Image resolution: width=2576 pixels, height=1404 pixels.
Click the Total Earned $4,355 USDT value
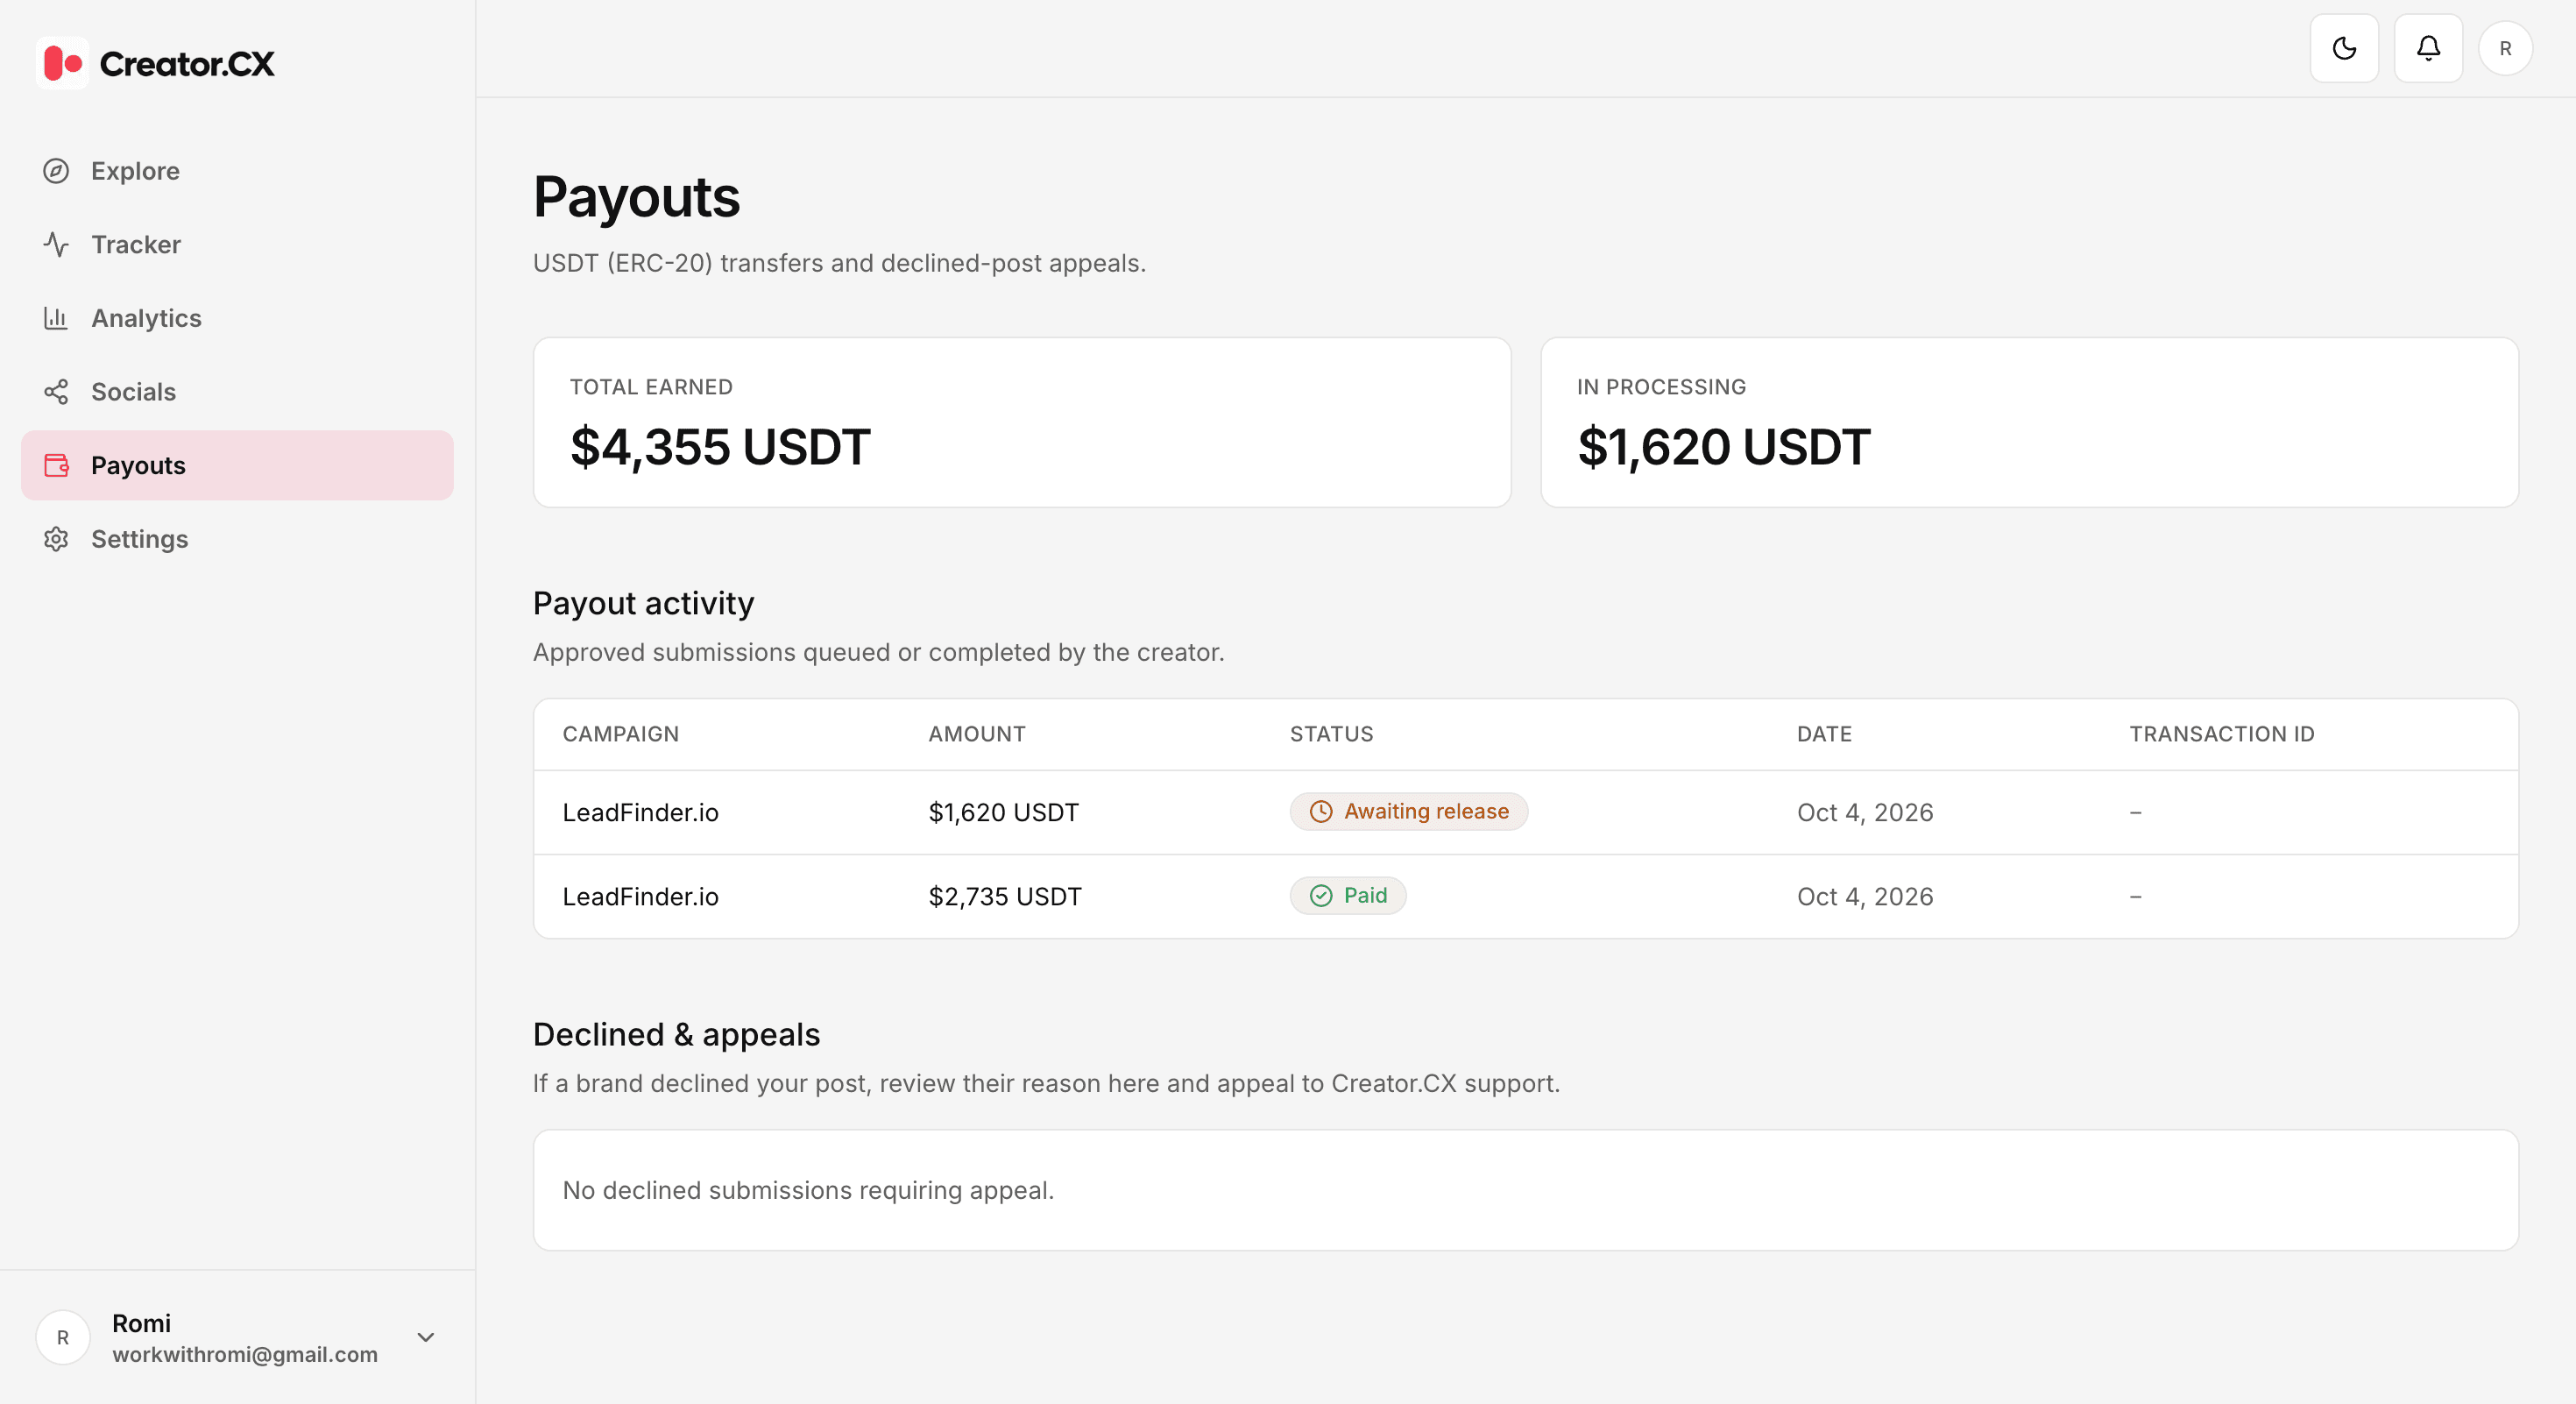720,447
